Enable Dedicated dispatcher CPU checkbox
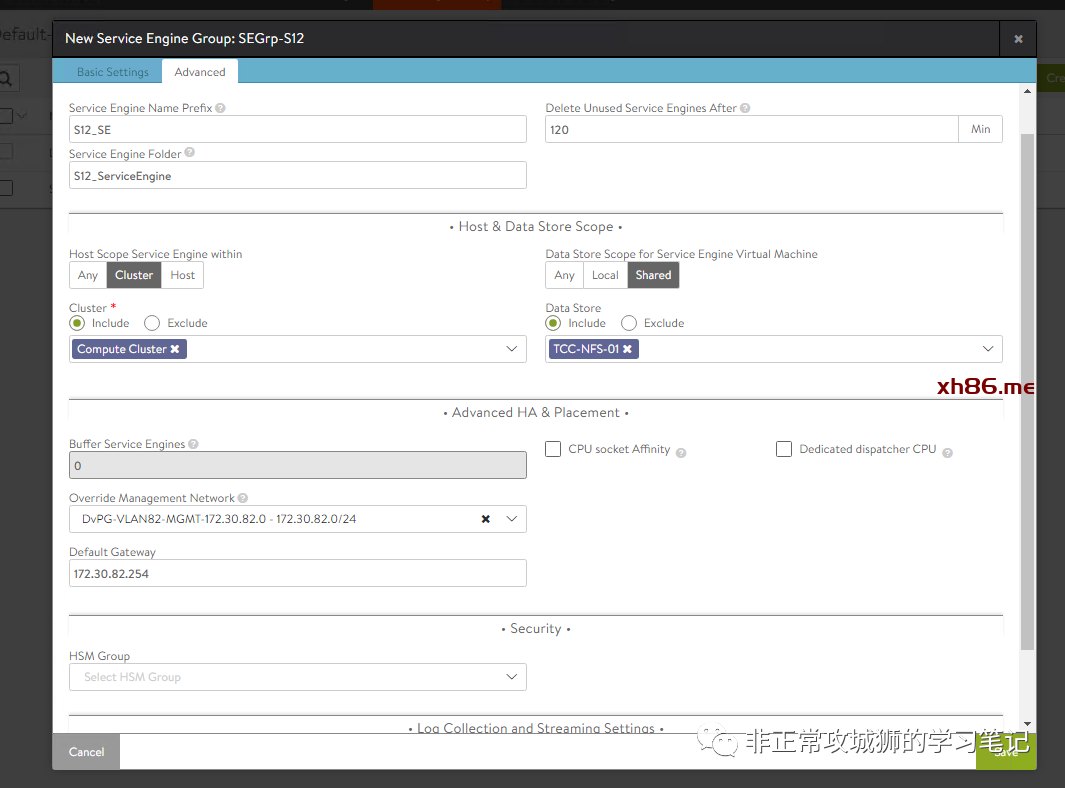 pos(784,450)
